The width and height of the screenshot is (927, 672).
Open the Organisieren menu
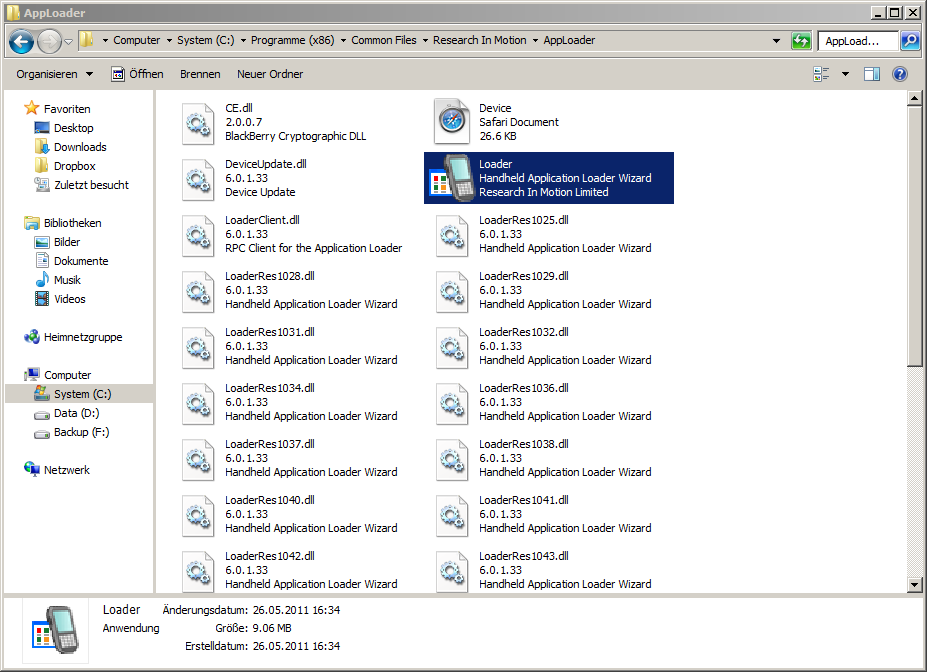pyautogui.click(x=54, y=74)
